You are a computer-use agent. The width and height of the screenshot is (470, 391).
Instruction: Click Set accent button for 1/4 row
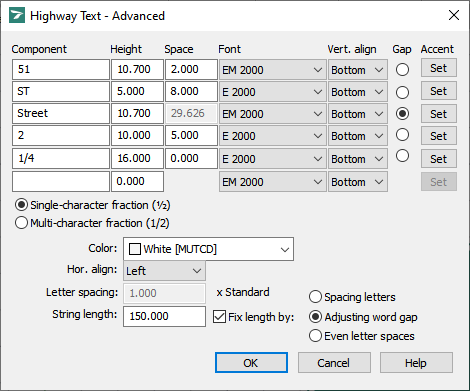438,159
